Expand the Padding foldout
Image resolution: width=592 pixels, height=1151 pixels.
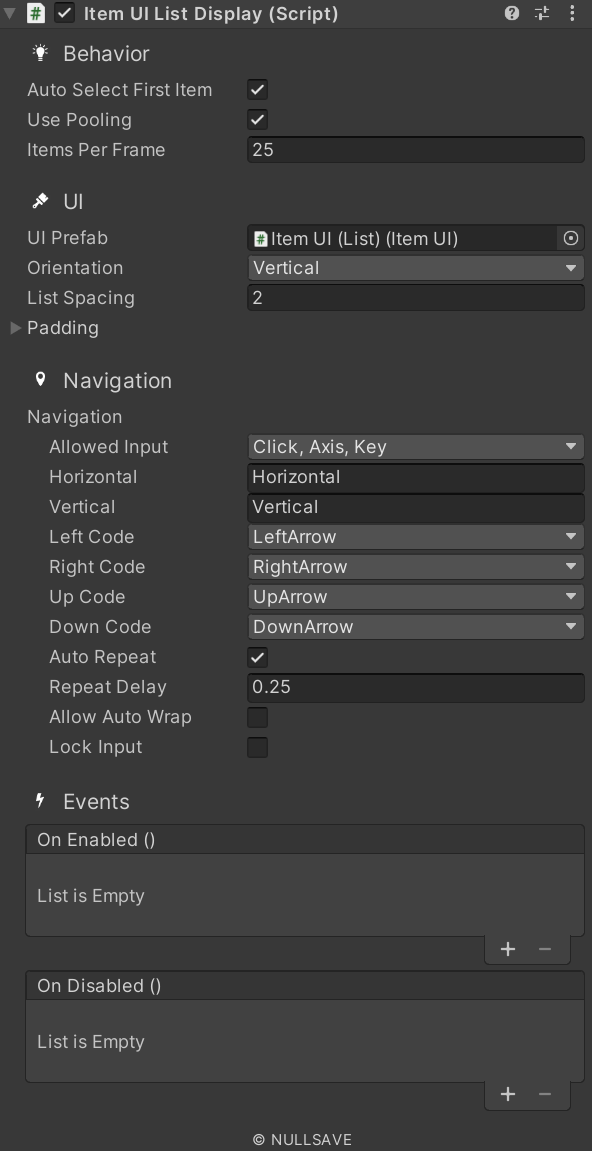(14, 328)
